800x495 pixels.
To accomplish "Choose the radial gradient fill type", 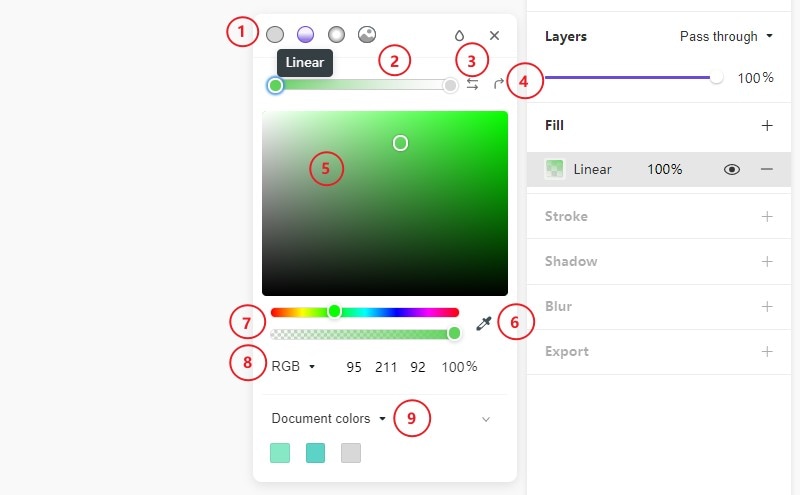I will point(336,35).
